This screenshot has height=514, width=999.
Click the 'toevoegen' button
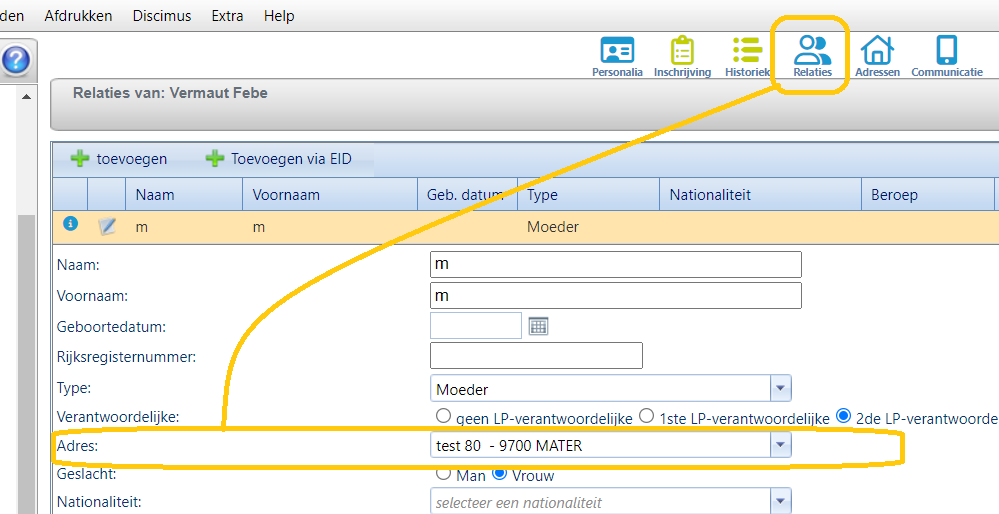119,159
